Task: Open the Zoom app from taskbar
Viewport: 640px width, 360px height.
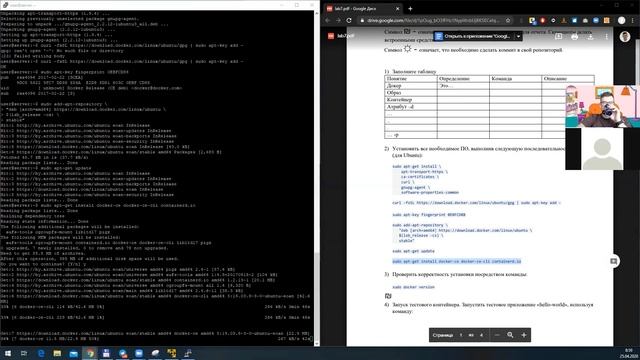Action: pos(139,353)
